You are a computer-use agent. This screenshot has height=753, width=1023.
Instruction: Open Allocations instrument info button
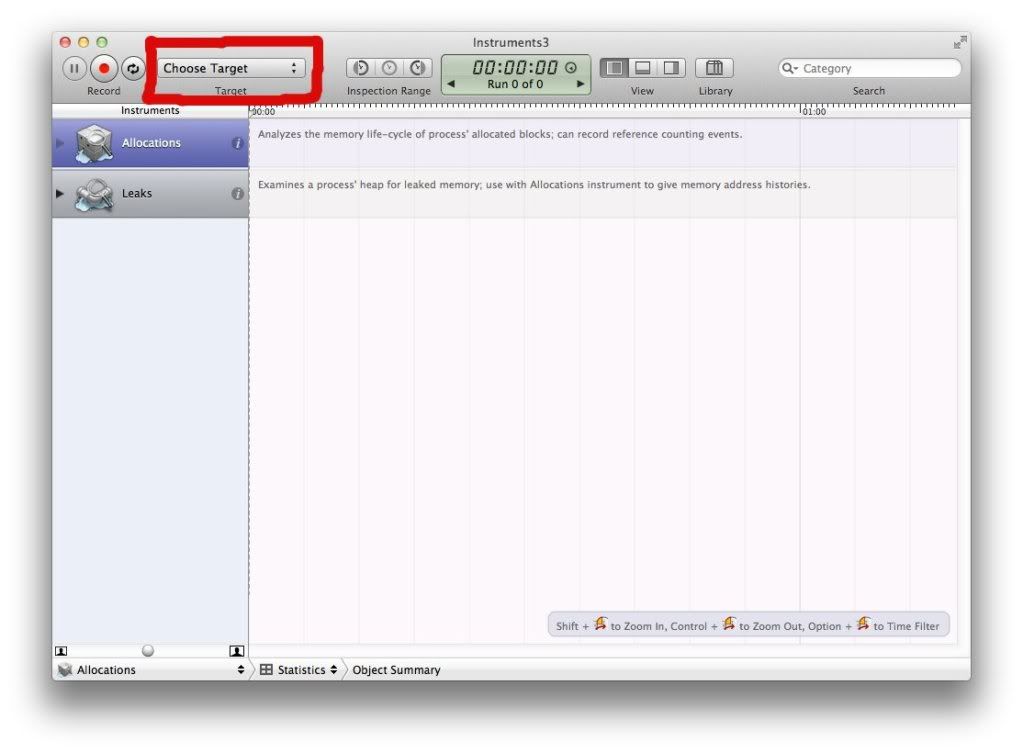tap(237, 143)
